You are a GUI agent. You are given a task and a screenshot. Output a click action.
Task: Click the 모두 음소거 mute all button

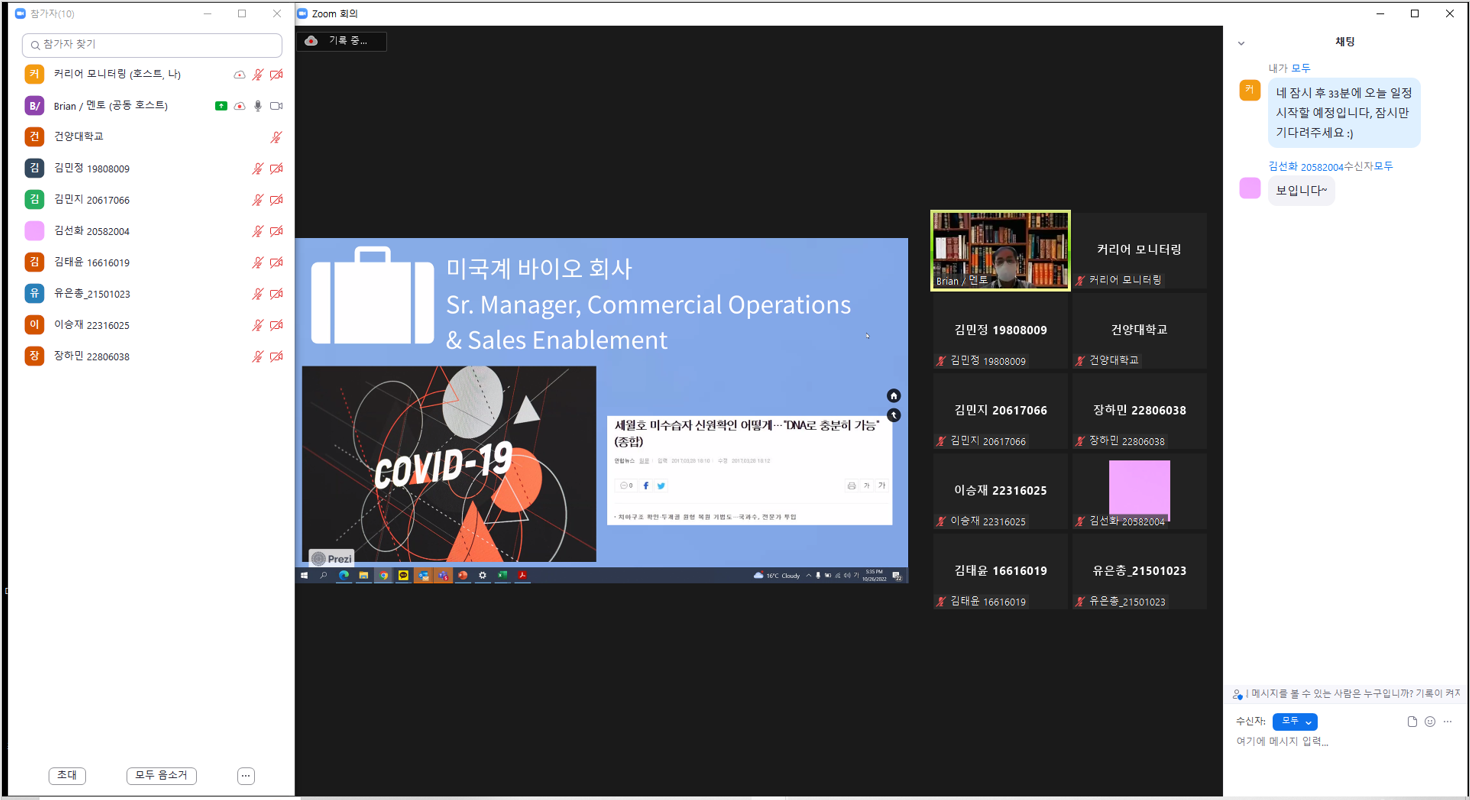tap(161, 776)
